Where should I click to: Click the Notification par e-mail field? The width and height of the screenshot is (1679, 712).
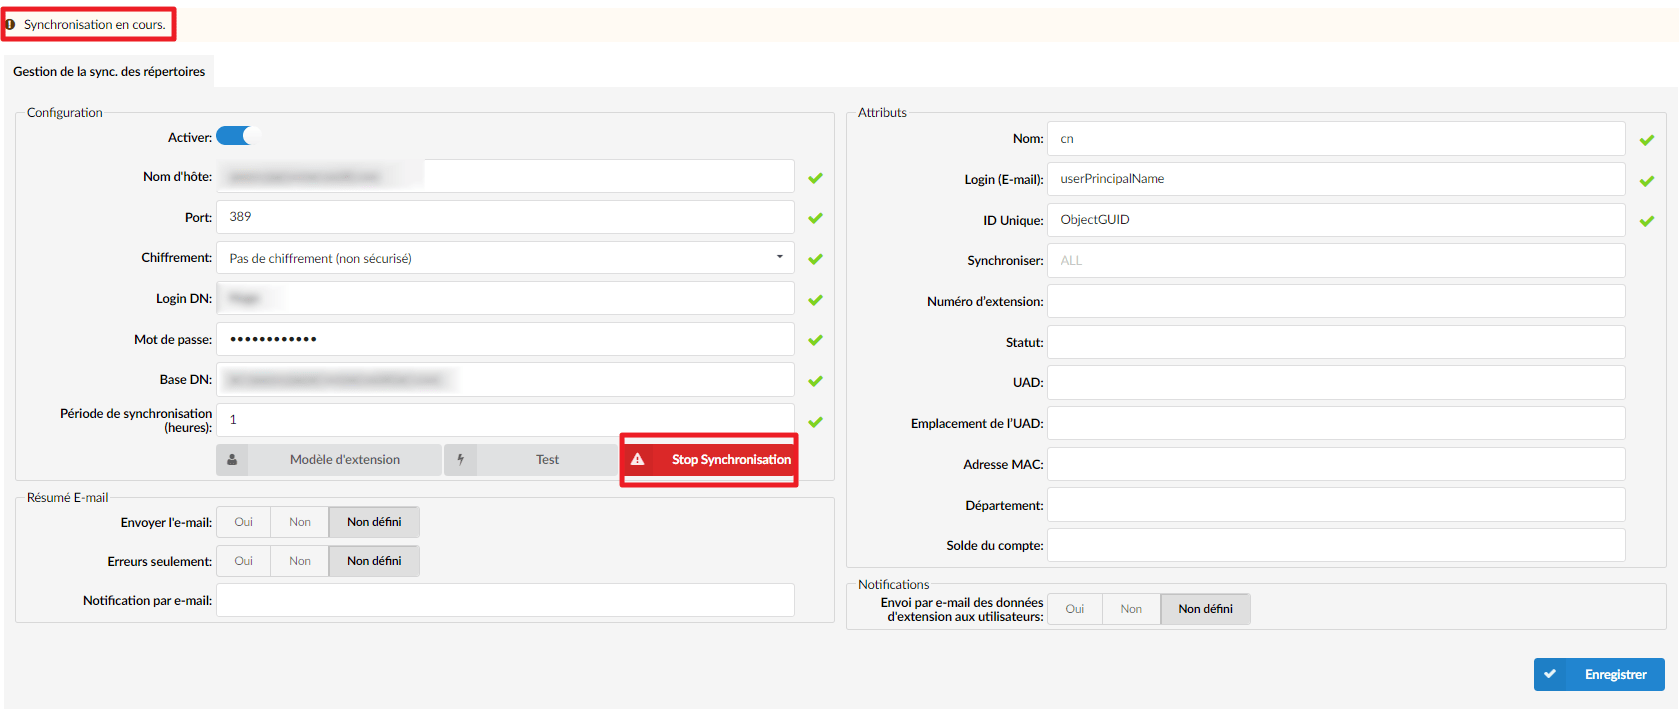(x=505, y=600)
